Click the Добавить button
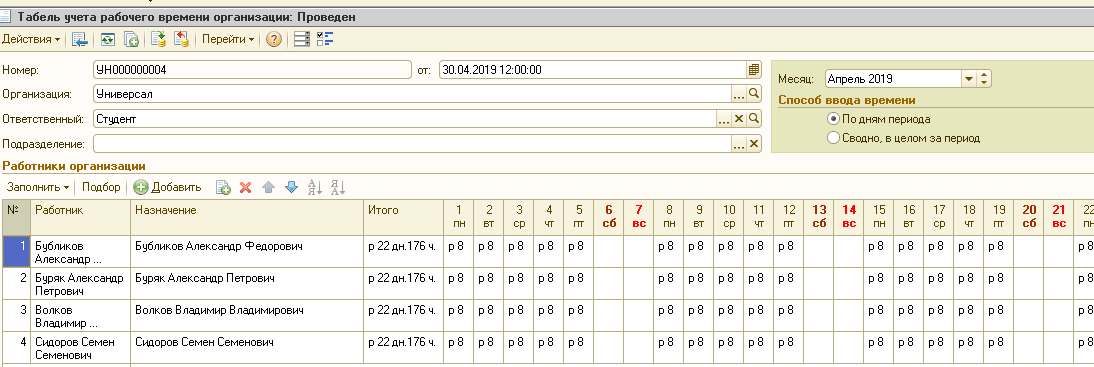The height and width of the screenshot is (367, 1094). pos(167,187)
